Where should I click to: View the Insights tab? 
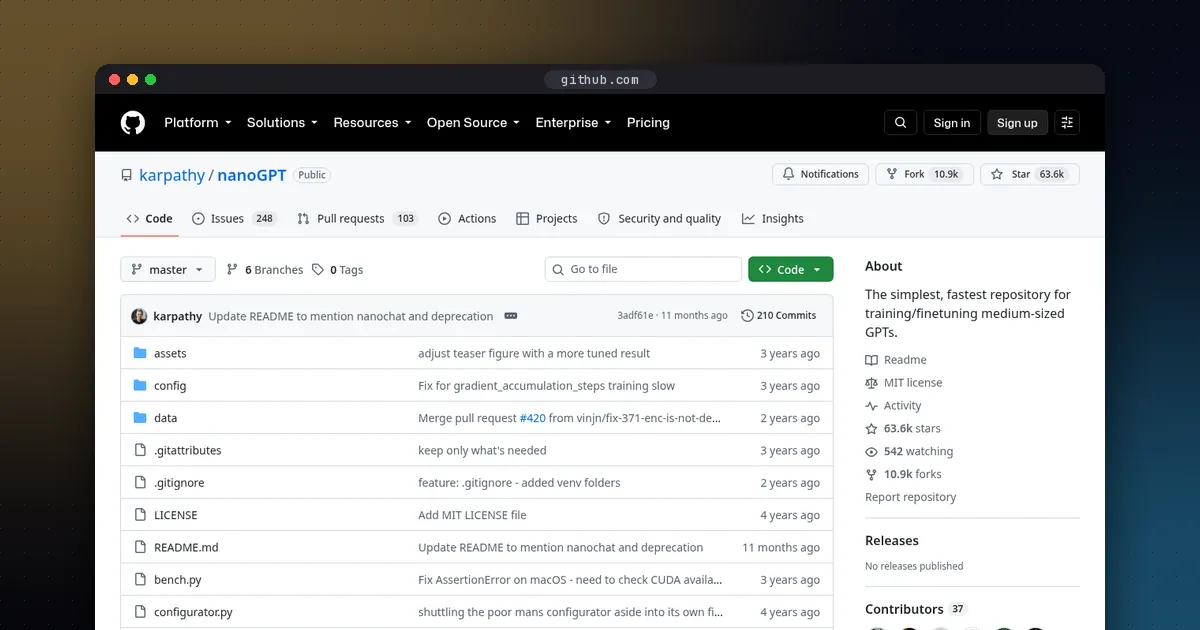pos(773,219)
